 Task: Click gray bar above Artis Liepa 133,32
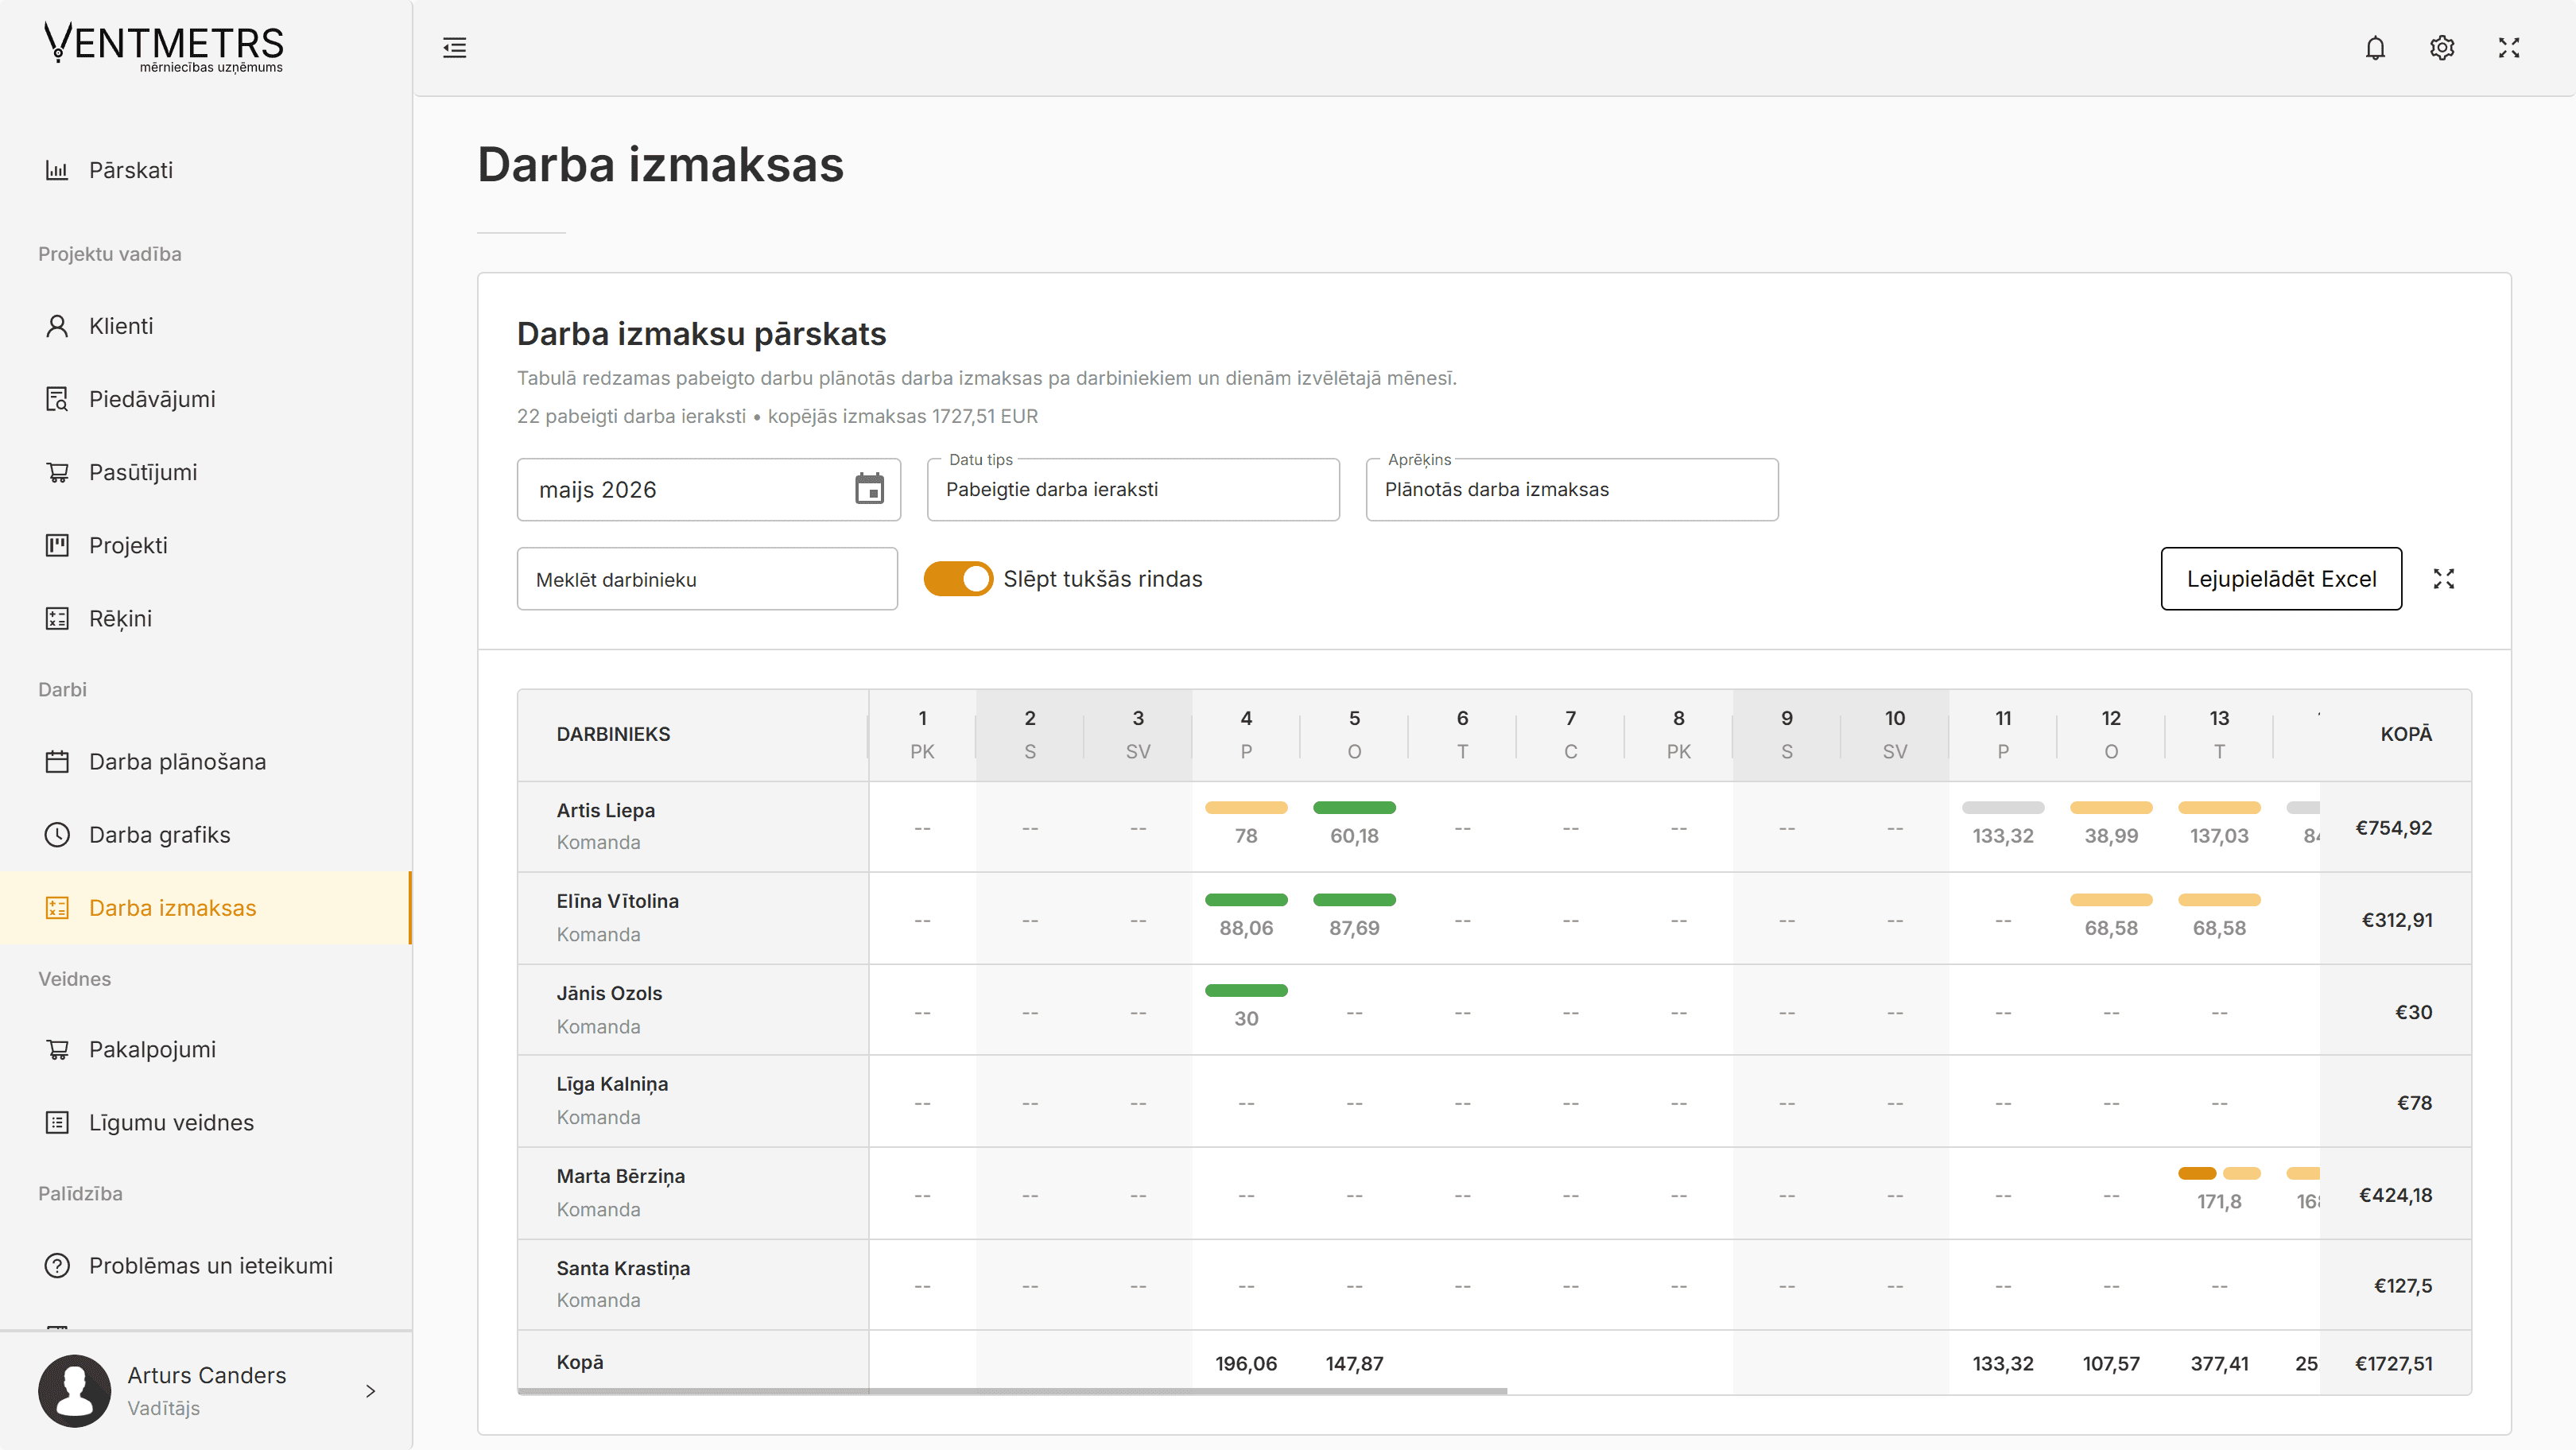(2003, 807)
